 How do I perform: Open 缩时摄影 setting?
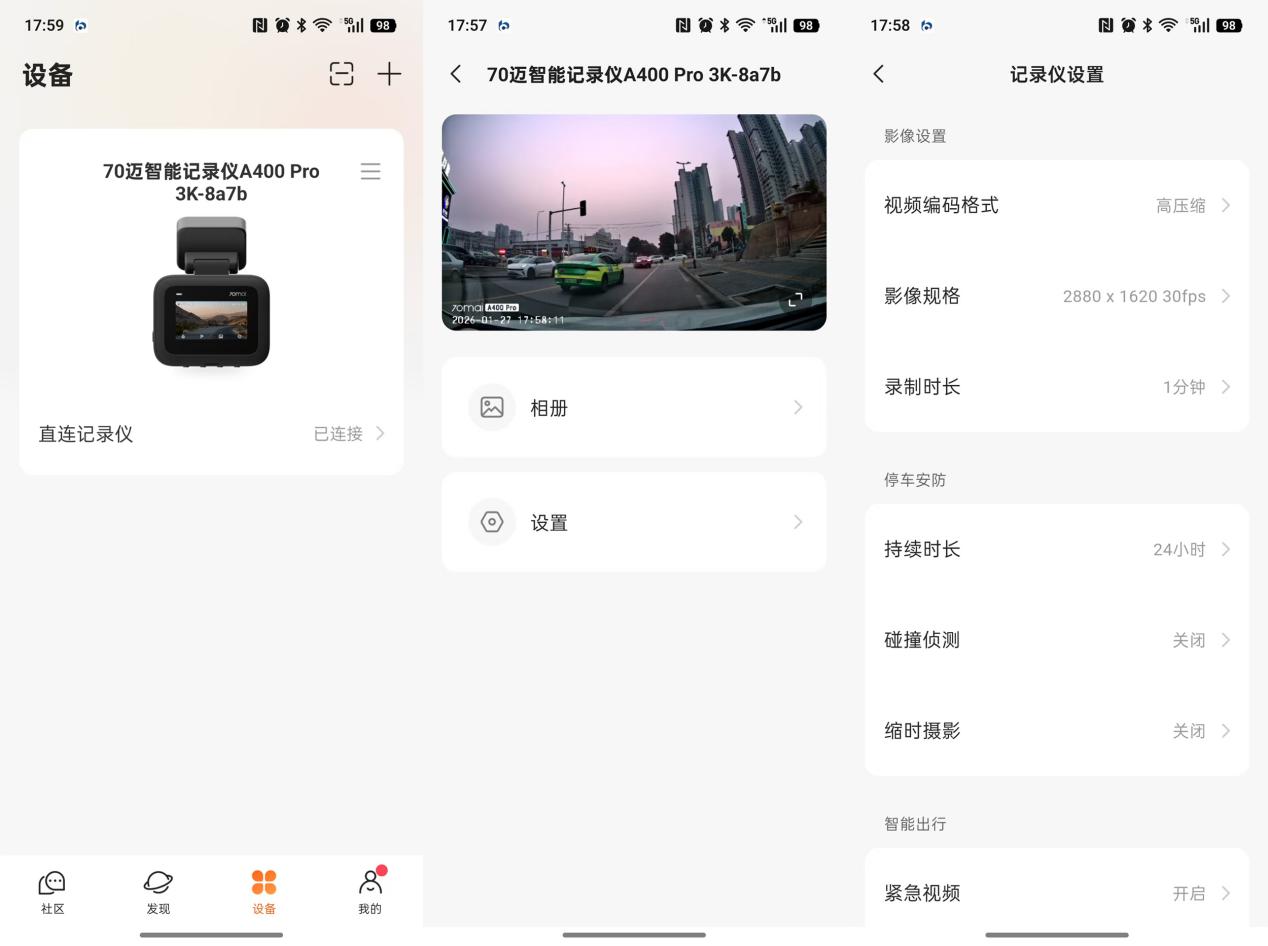coord(1057,731)
